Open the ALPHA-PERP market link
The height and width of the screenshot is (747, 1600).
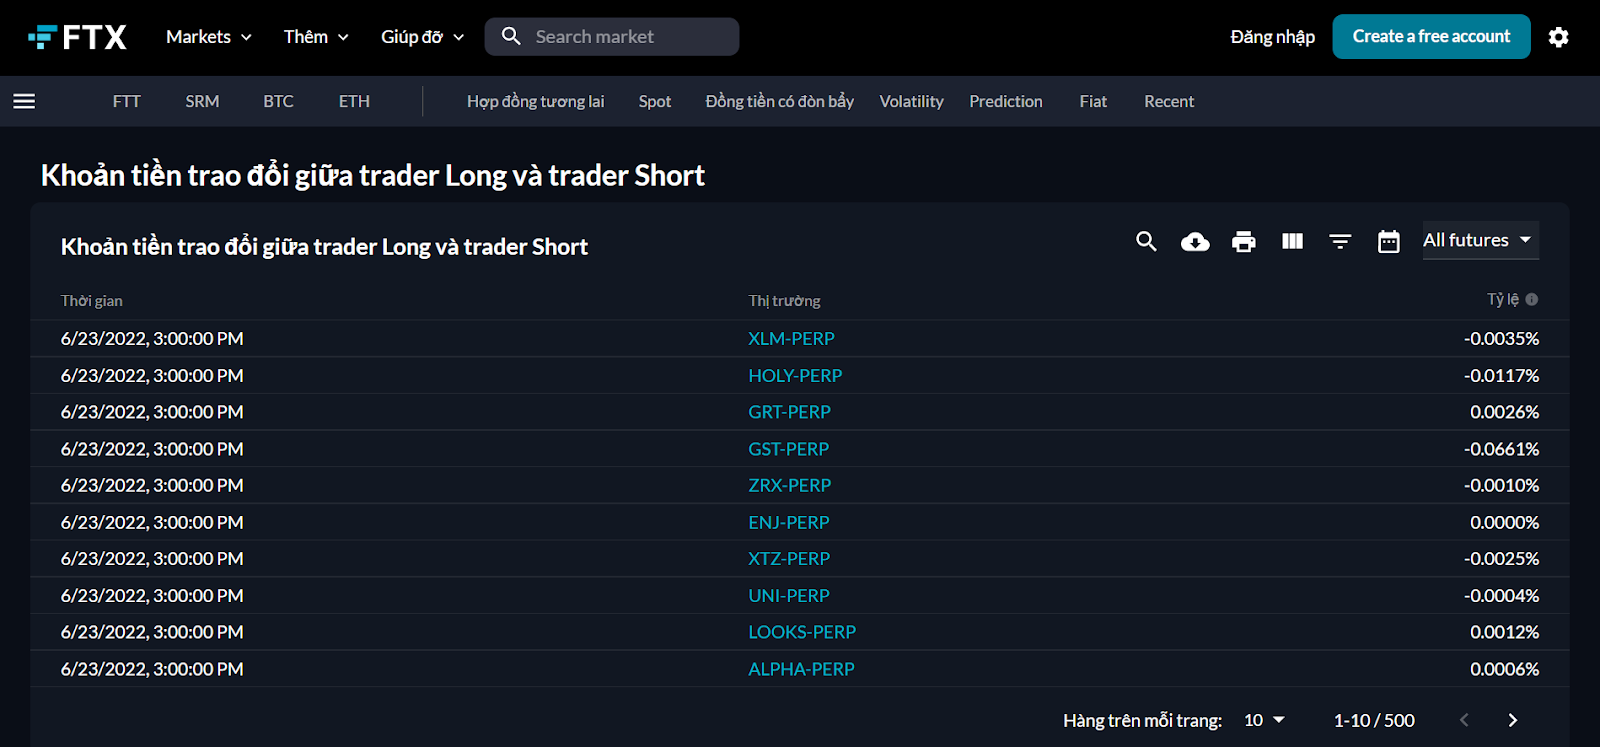pos(801,669)
